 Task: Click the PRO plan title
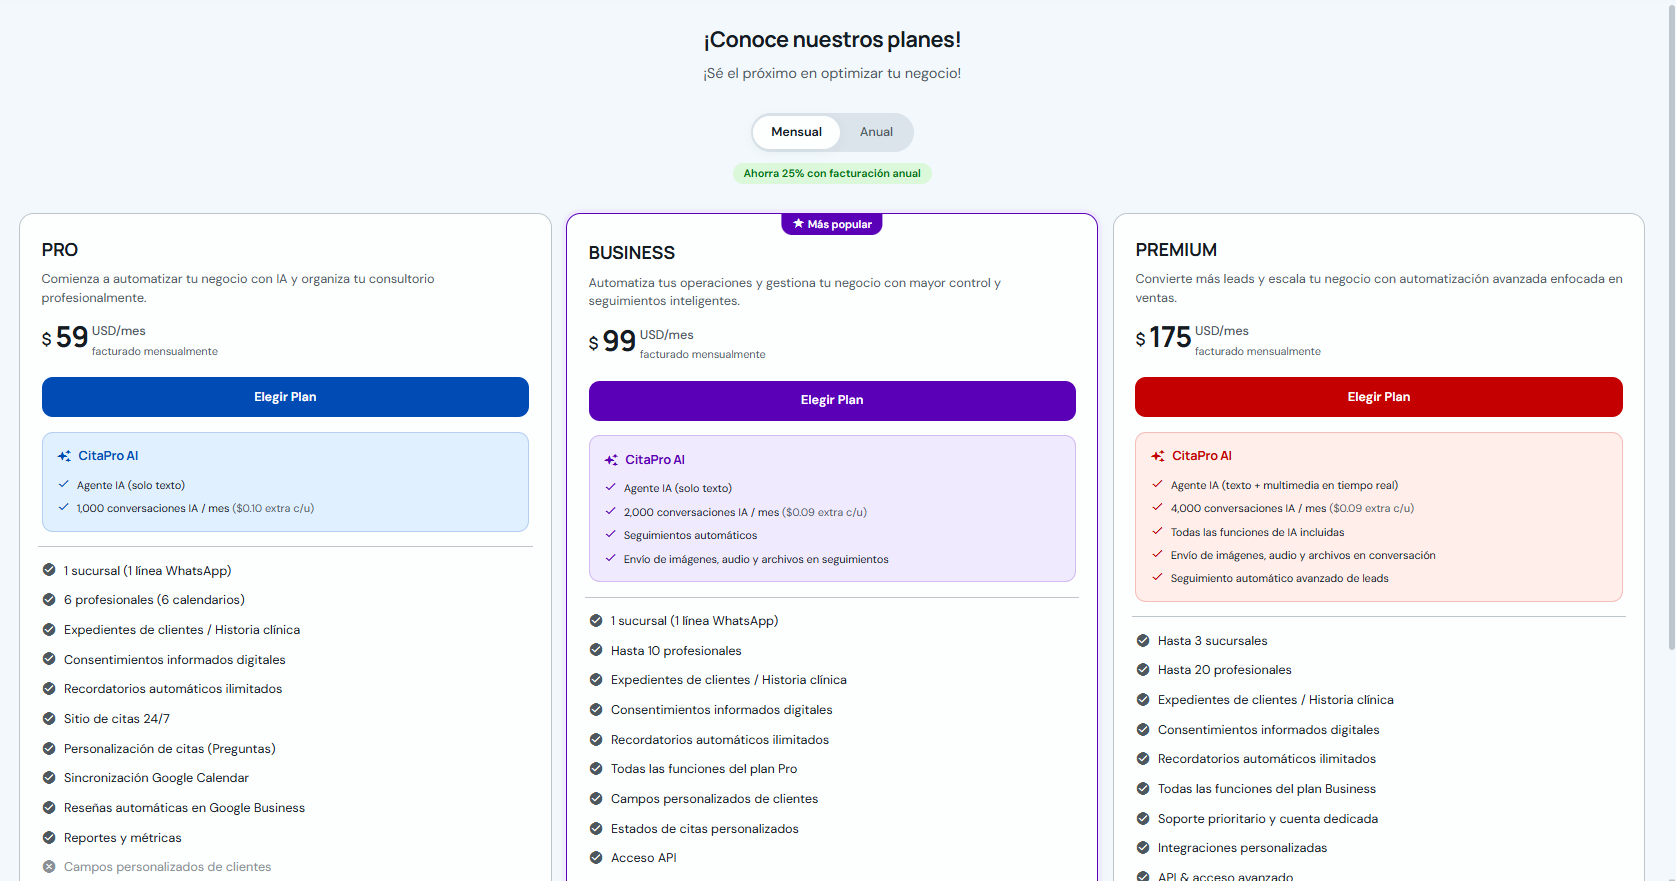click(60, 250)
